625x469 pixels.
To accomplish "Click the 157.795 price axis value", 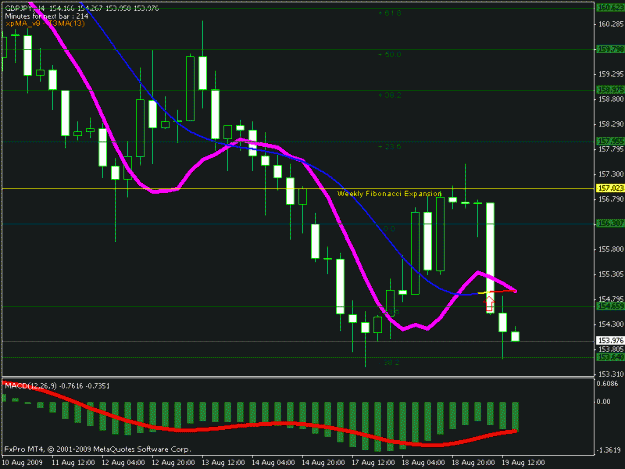I will click(611, 149).
